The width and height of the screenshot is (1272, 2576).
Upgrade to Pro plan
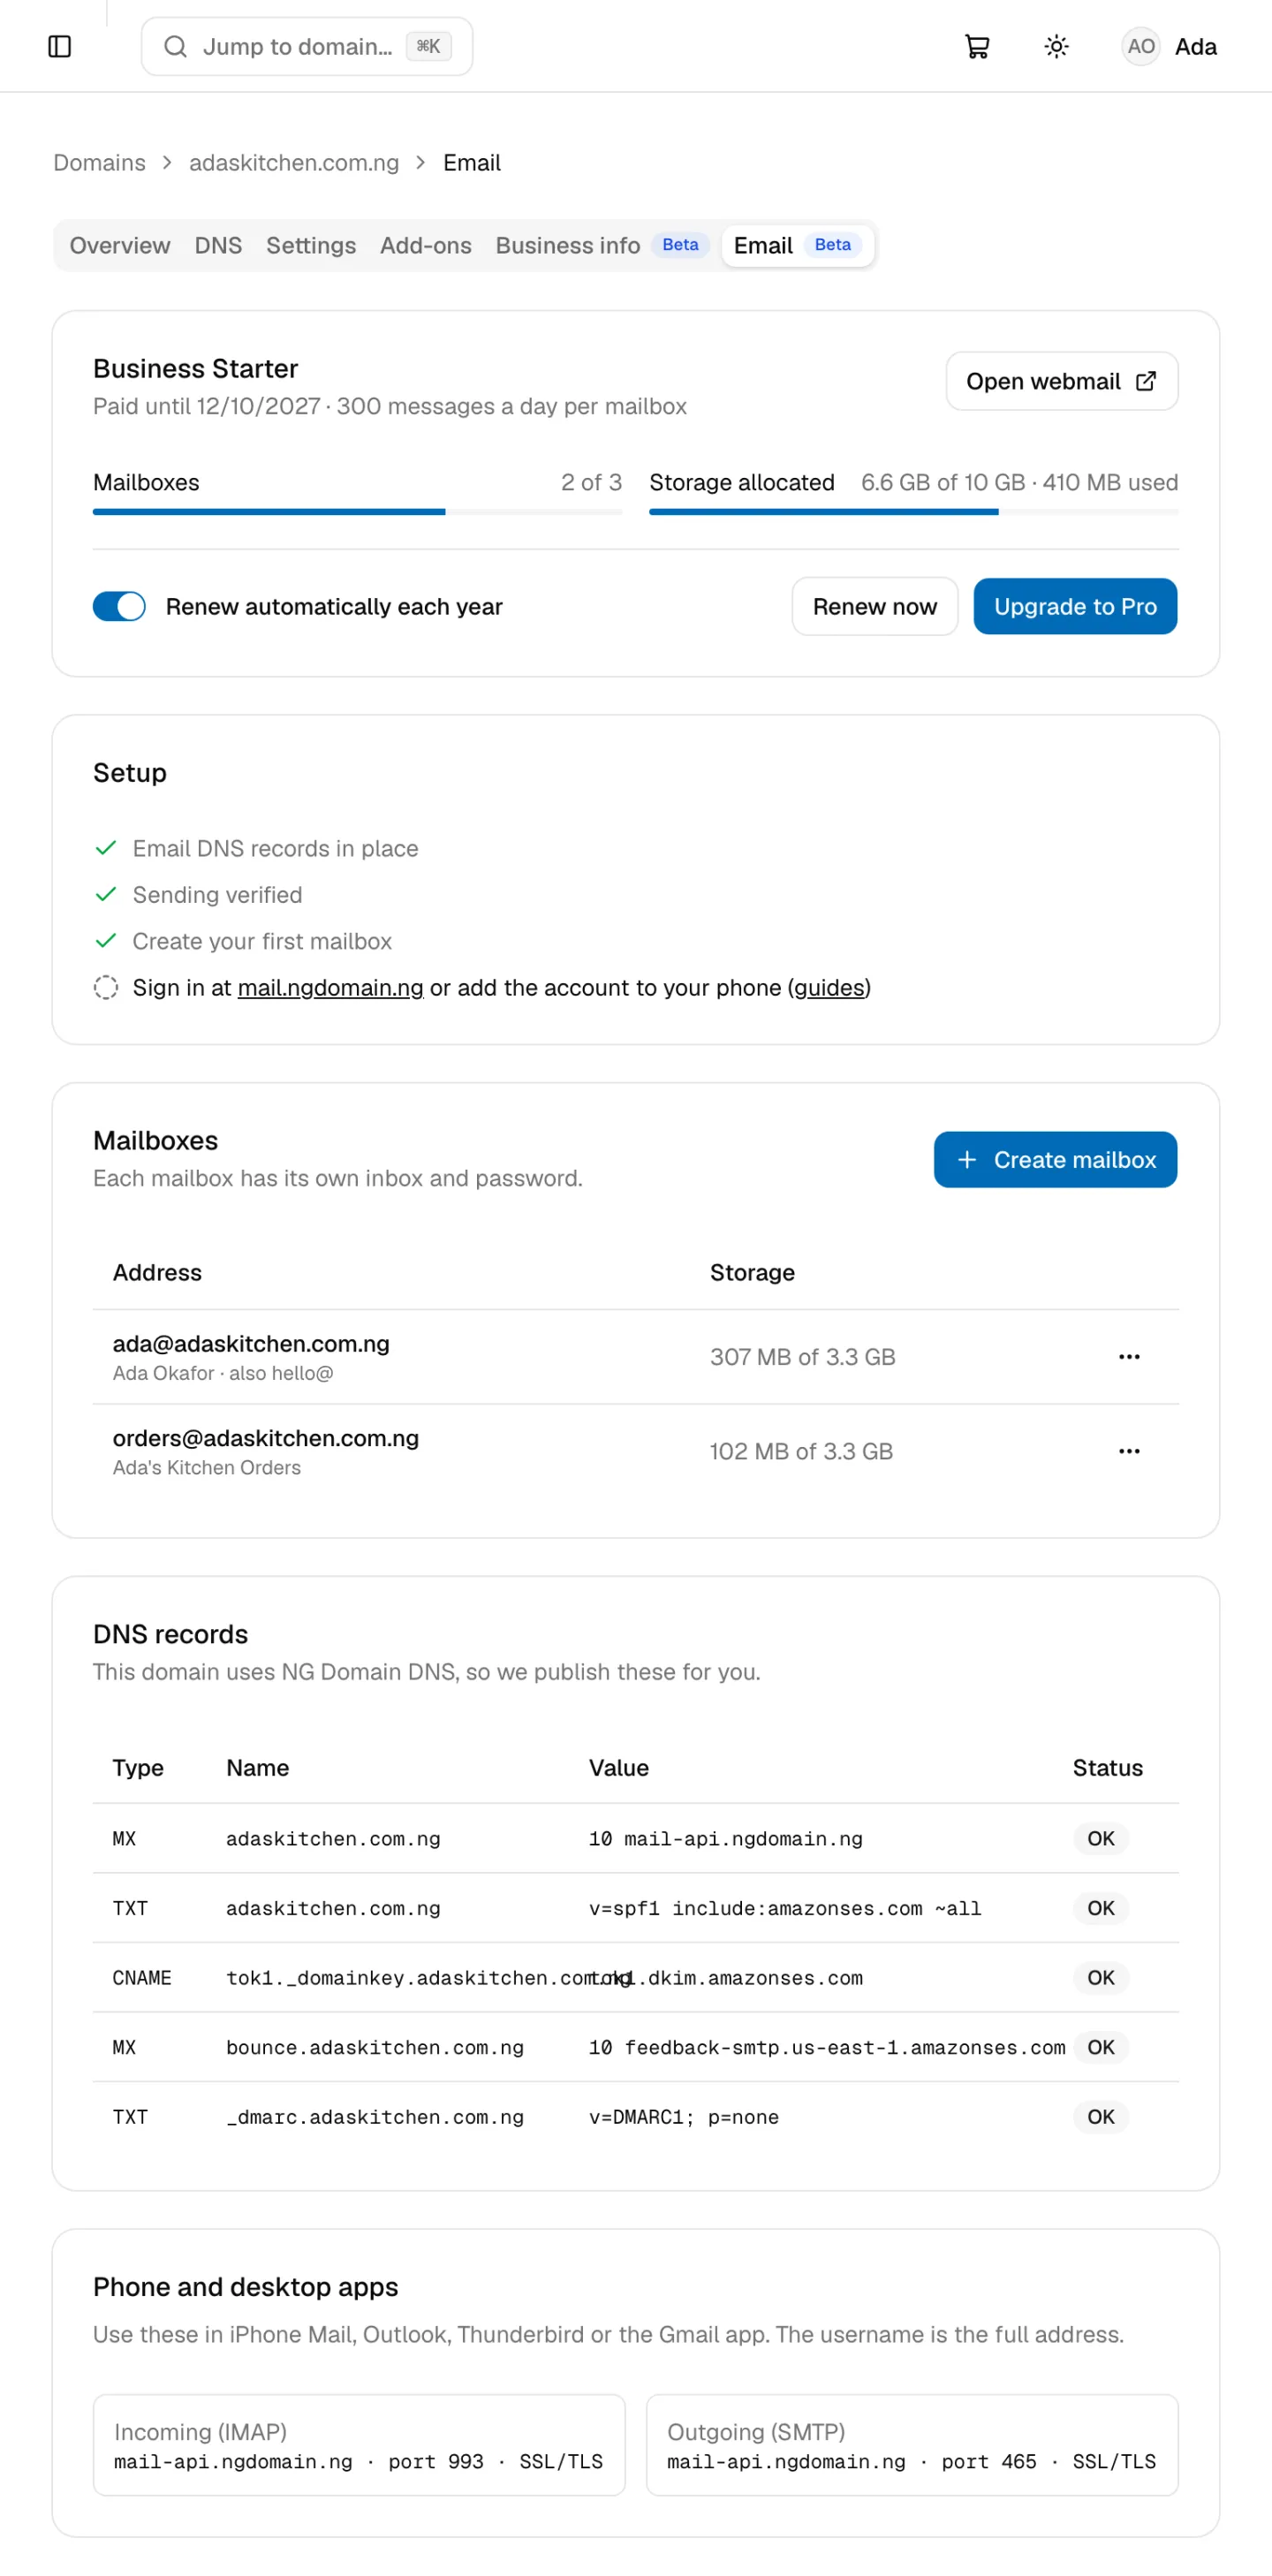pos(1075,606)
